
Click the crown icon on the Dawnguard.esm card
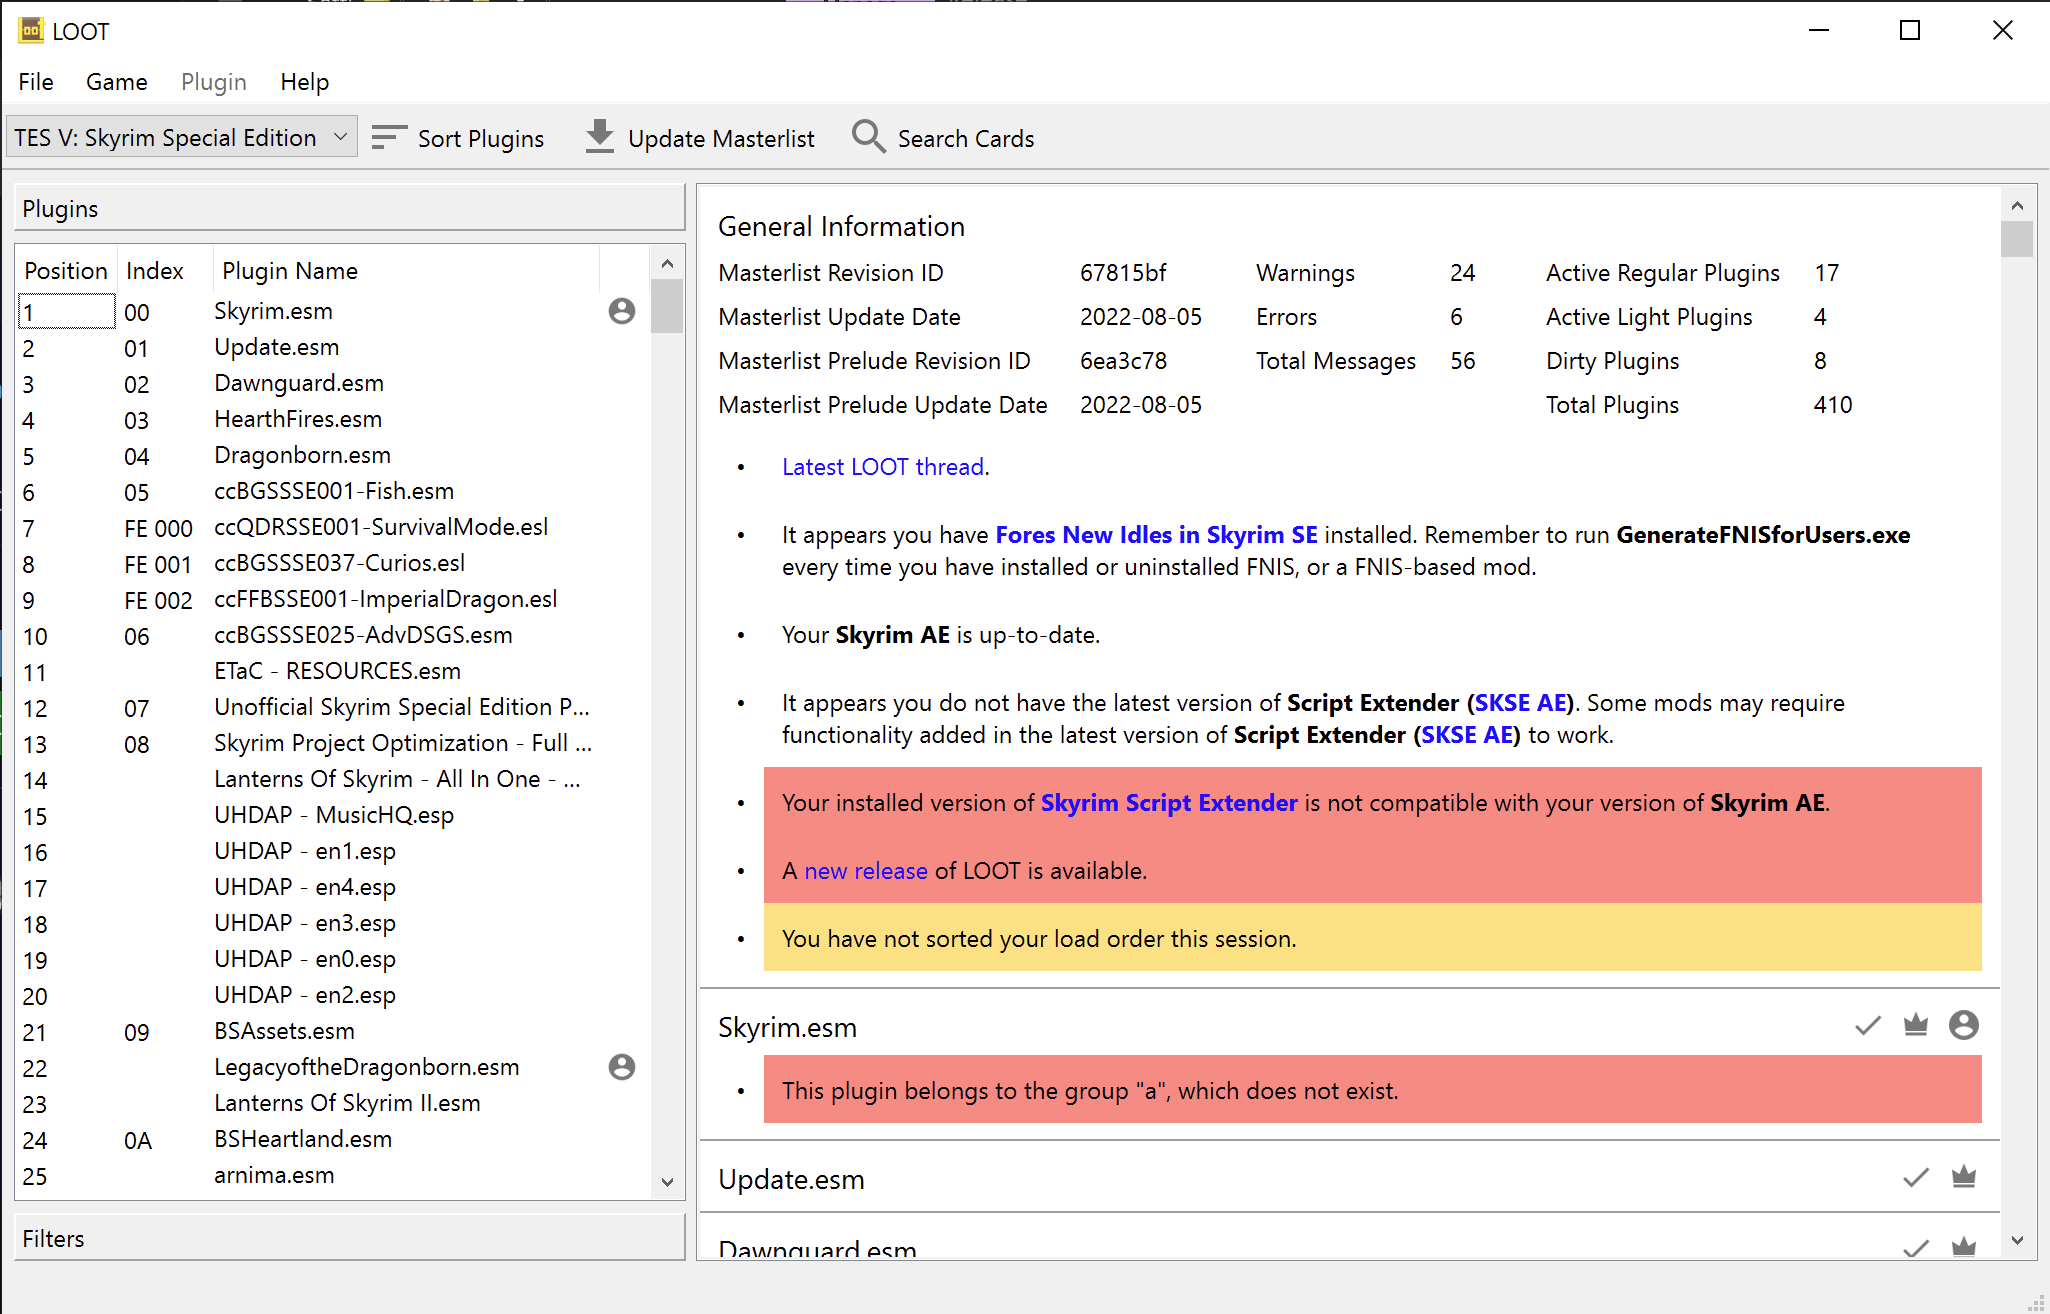tap(1963, 1248)
